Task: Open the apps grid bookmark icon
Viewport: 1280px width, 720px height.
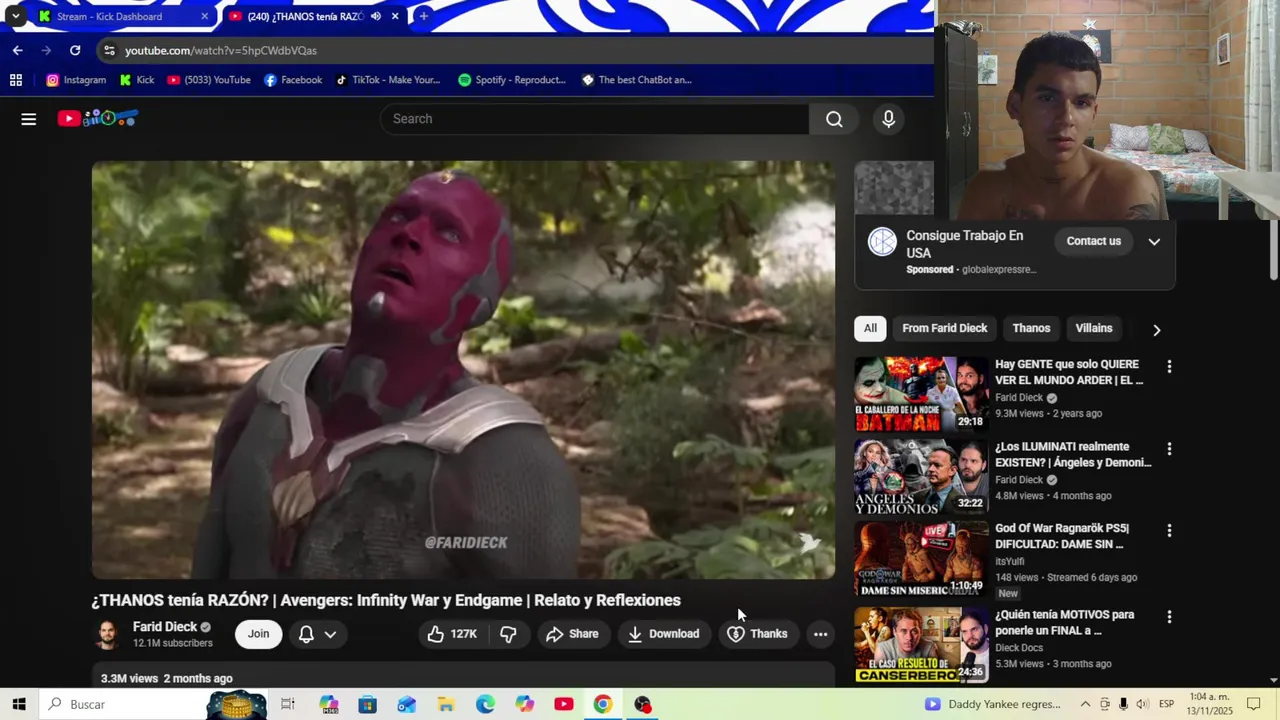Action: coord(16,80)
